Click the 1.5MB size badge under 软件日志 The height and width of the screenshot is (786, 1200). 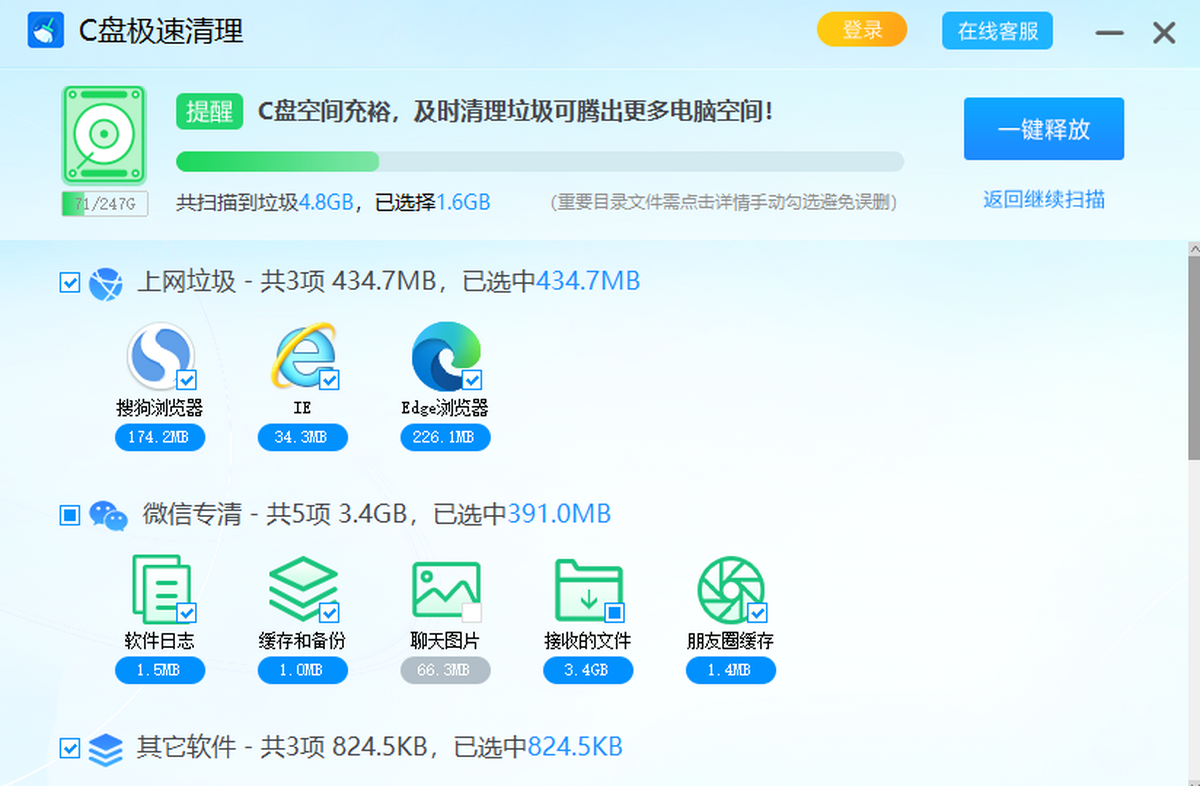[160, 670]
